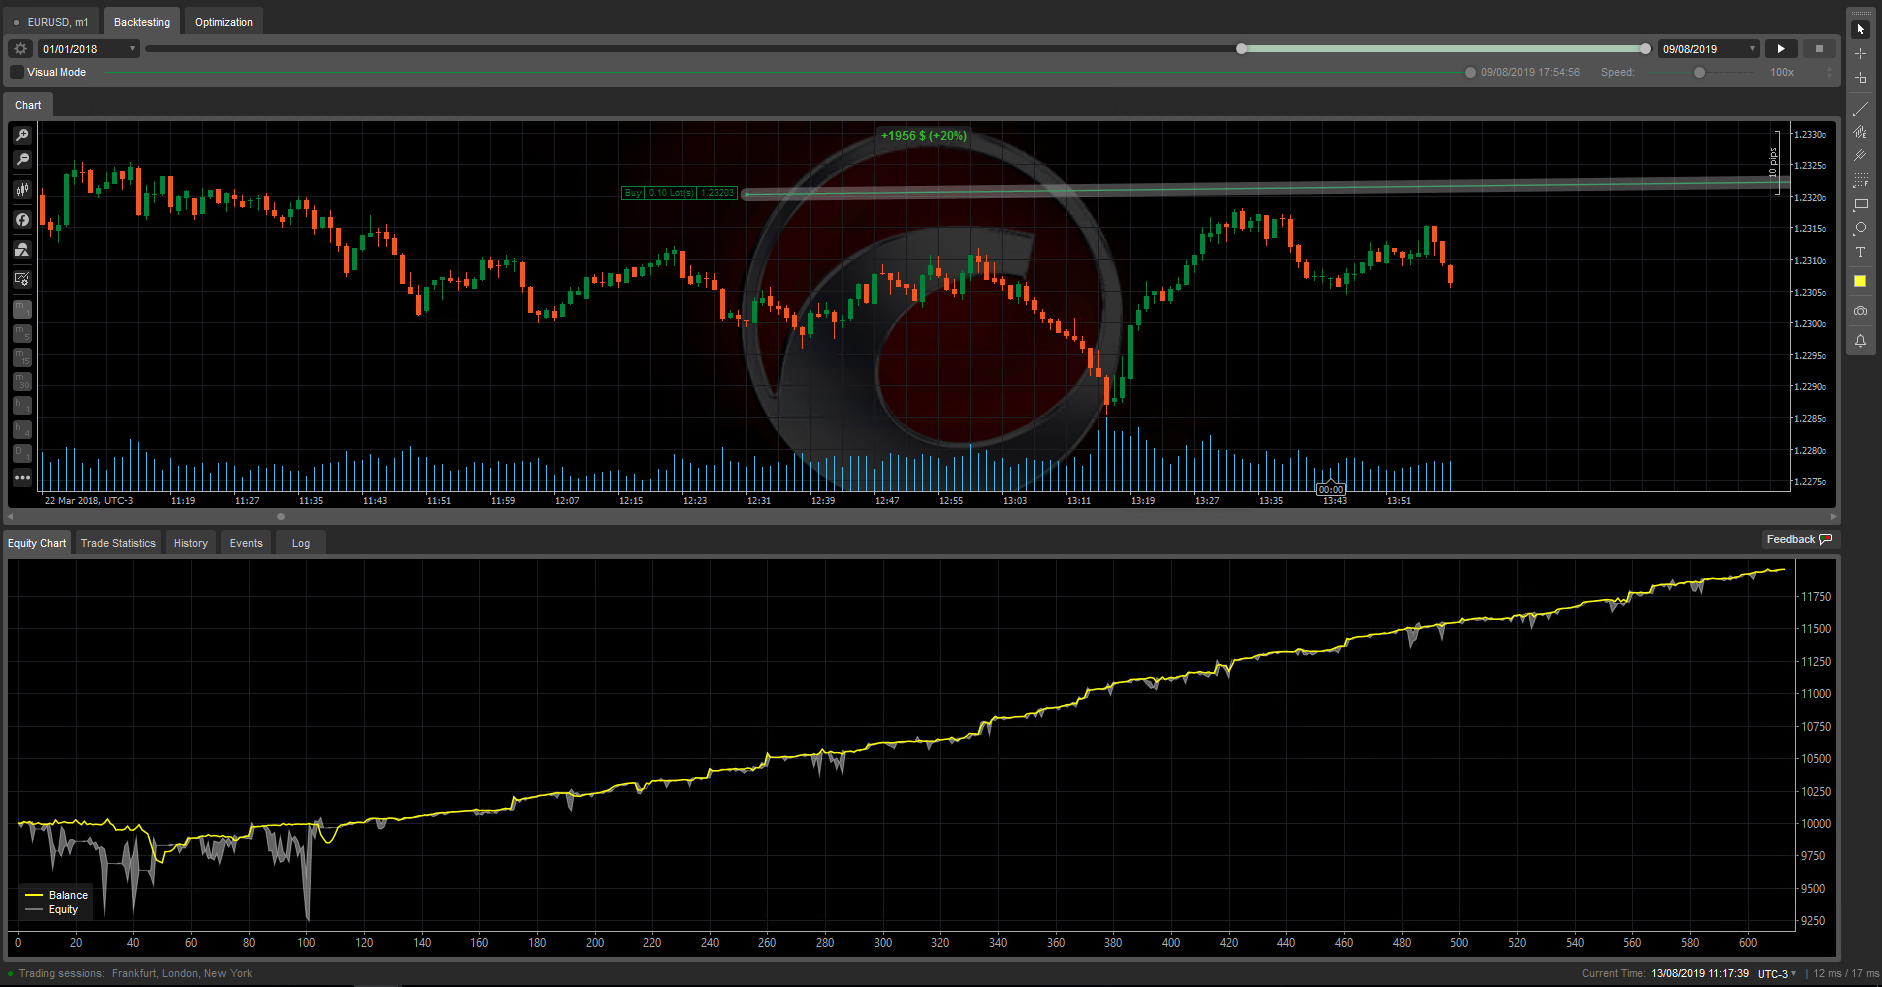Switch to the m15 timeframe
Screen dimensions: 1882x987
click(x=22, y=357)
